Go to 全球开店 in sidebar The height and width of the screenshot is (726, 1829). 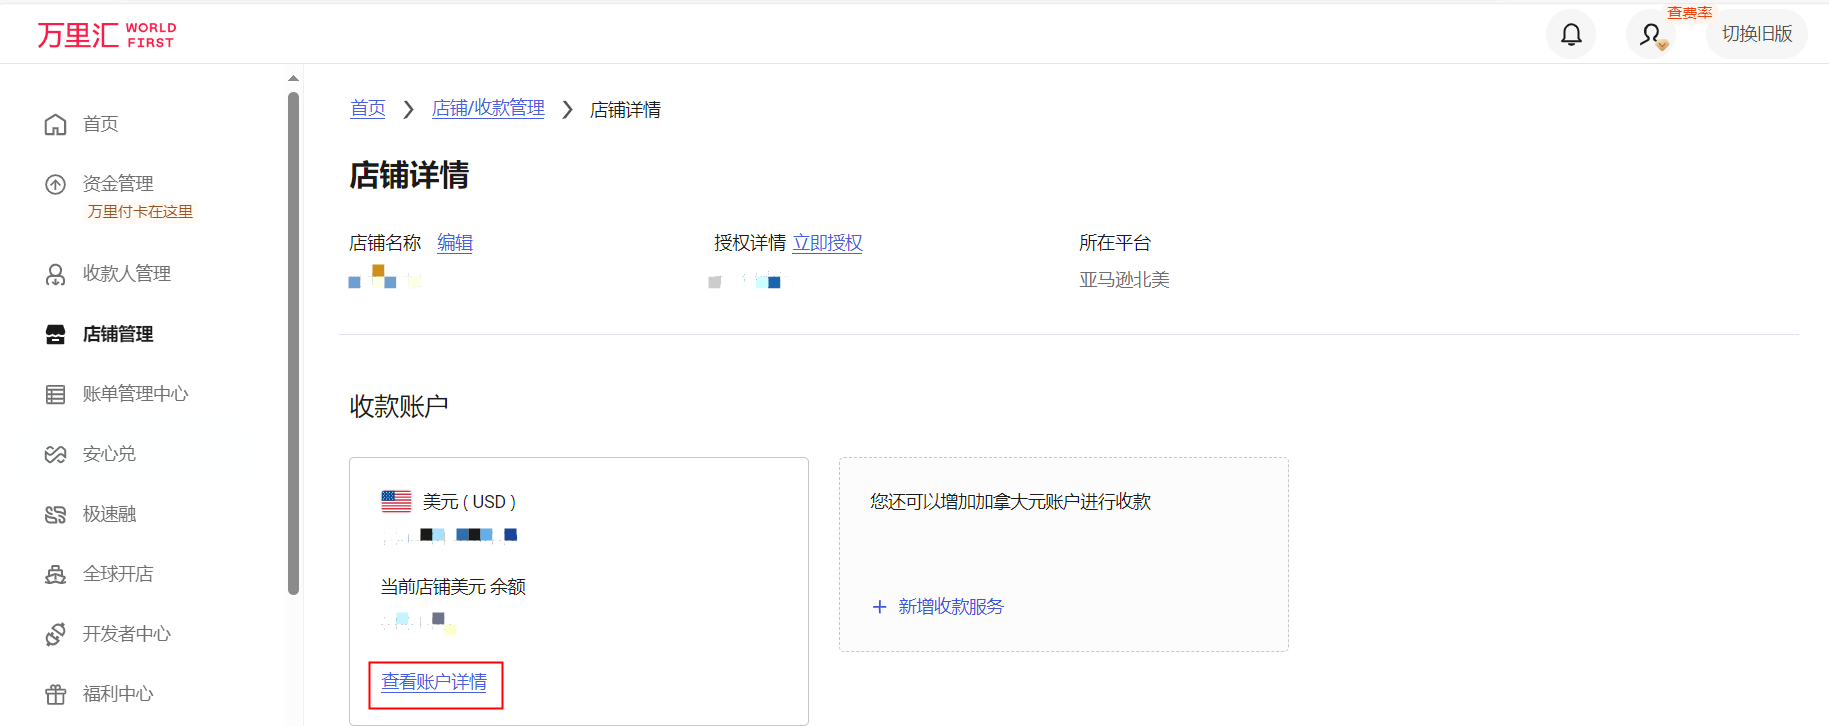(x=118, y=574)
